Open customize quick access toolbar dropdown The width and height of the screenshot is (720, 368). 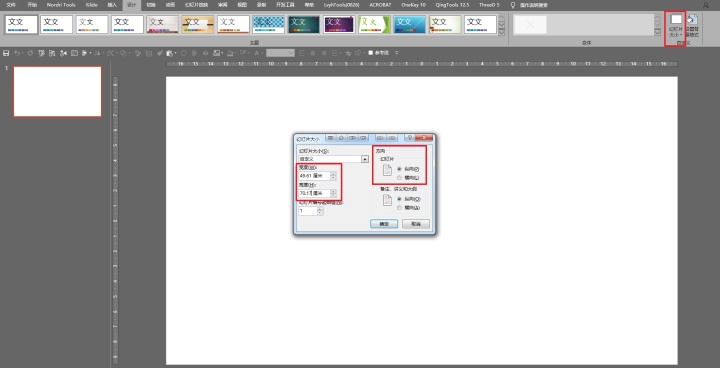point(397,53)
